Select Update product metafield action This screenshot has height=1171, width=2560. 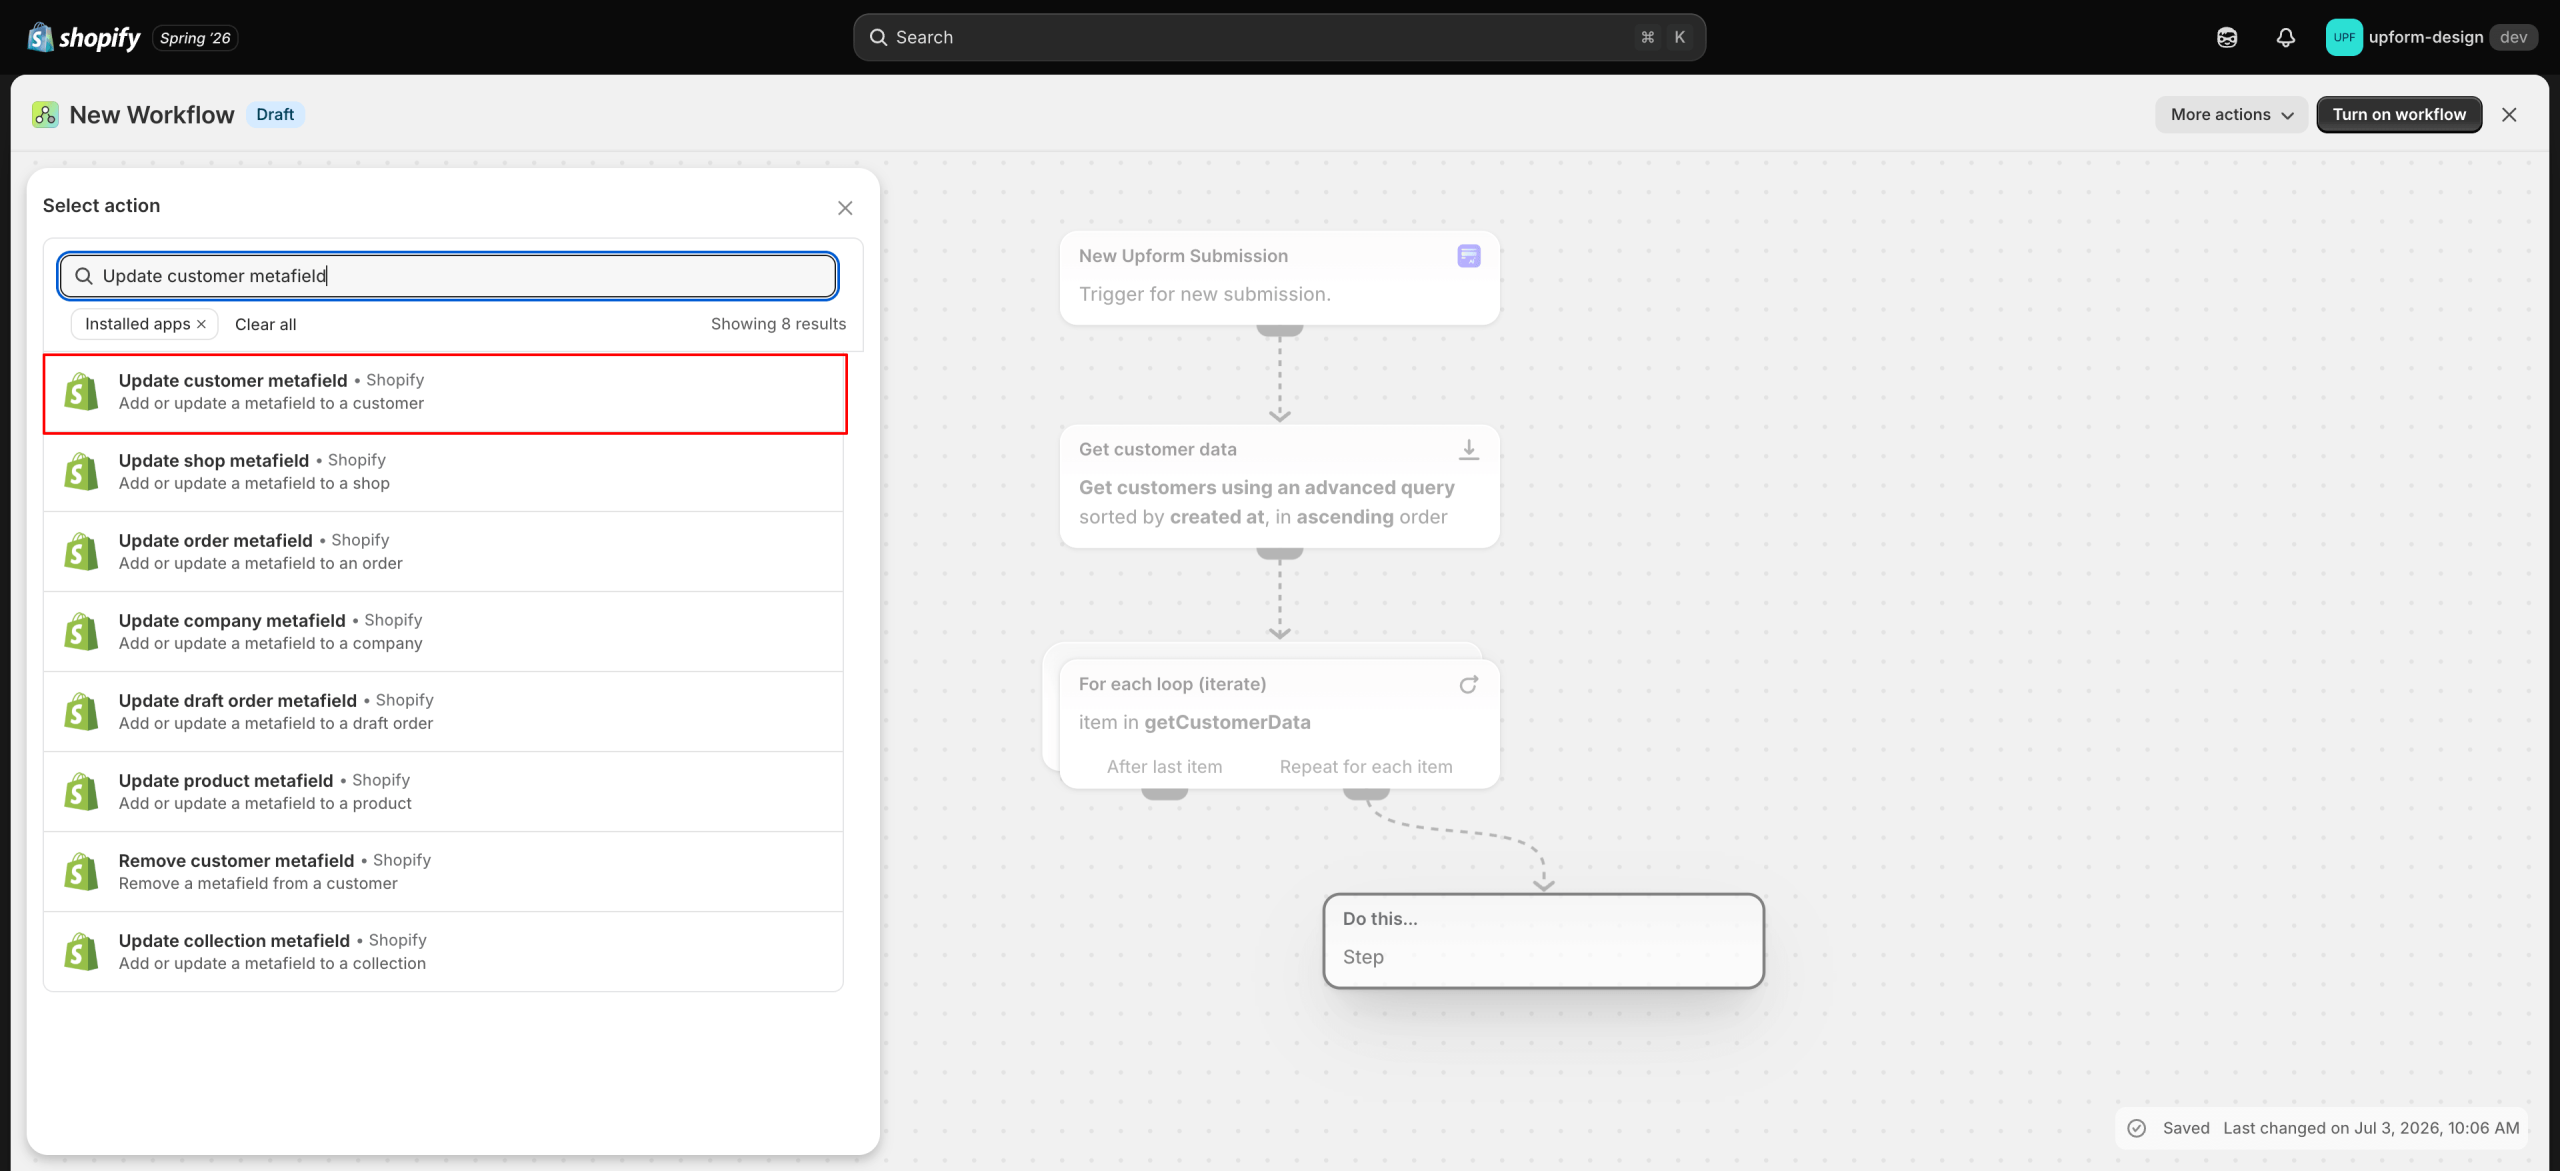444,792
